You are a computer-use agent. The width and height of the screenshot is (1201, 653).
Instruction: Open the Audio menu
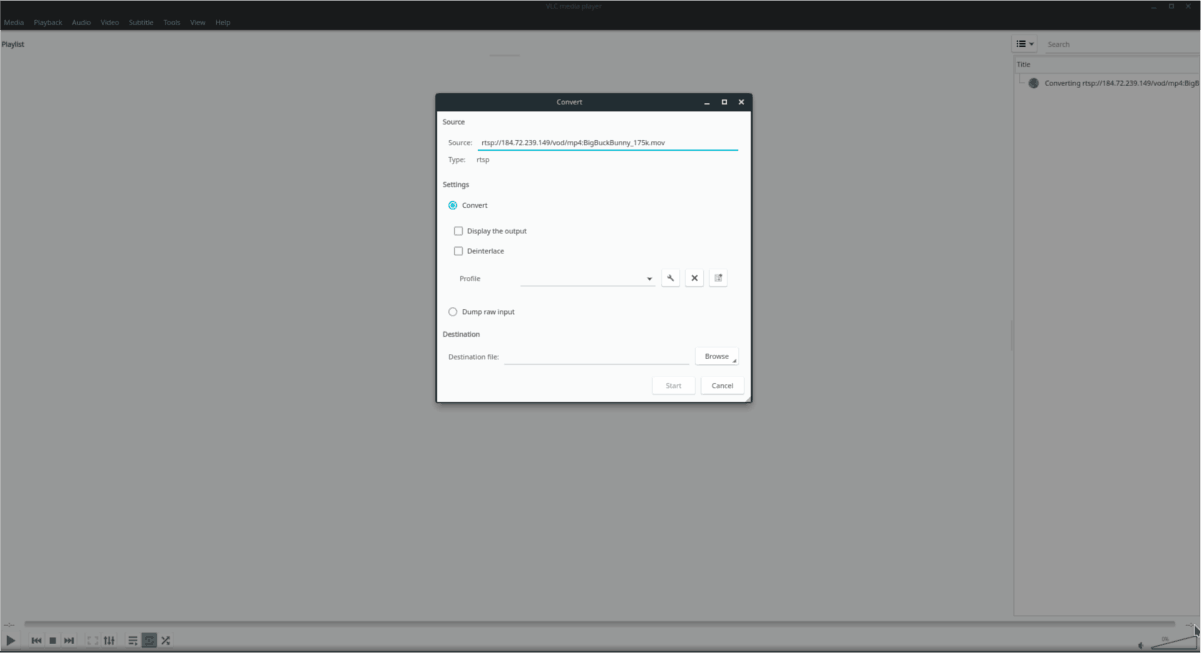pos(81,22)
